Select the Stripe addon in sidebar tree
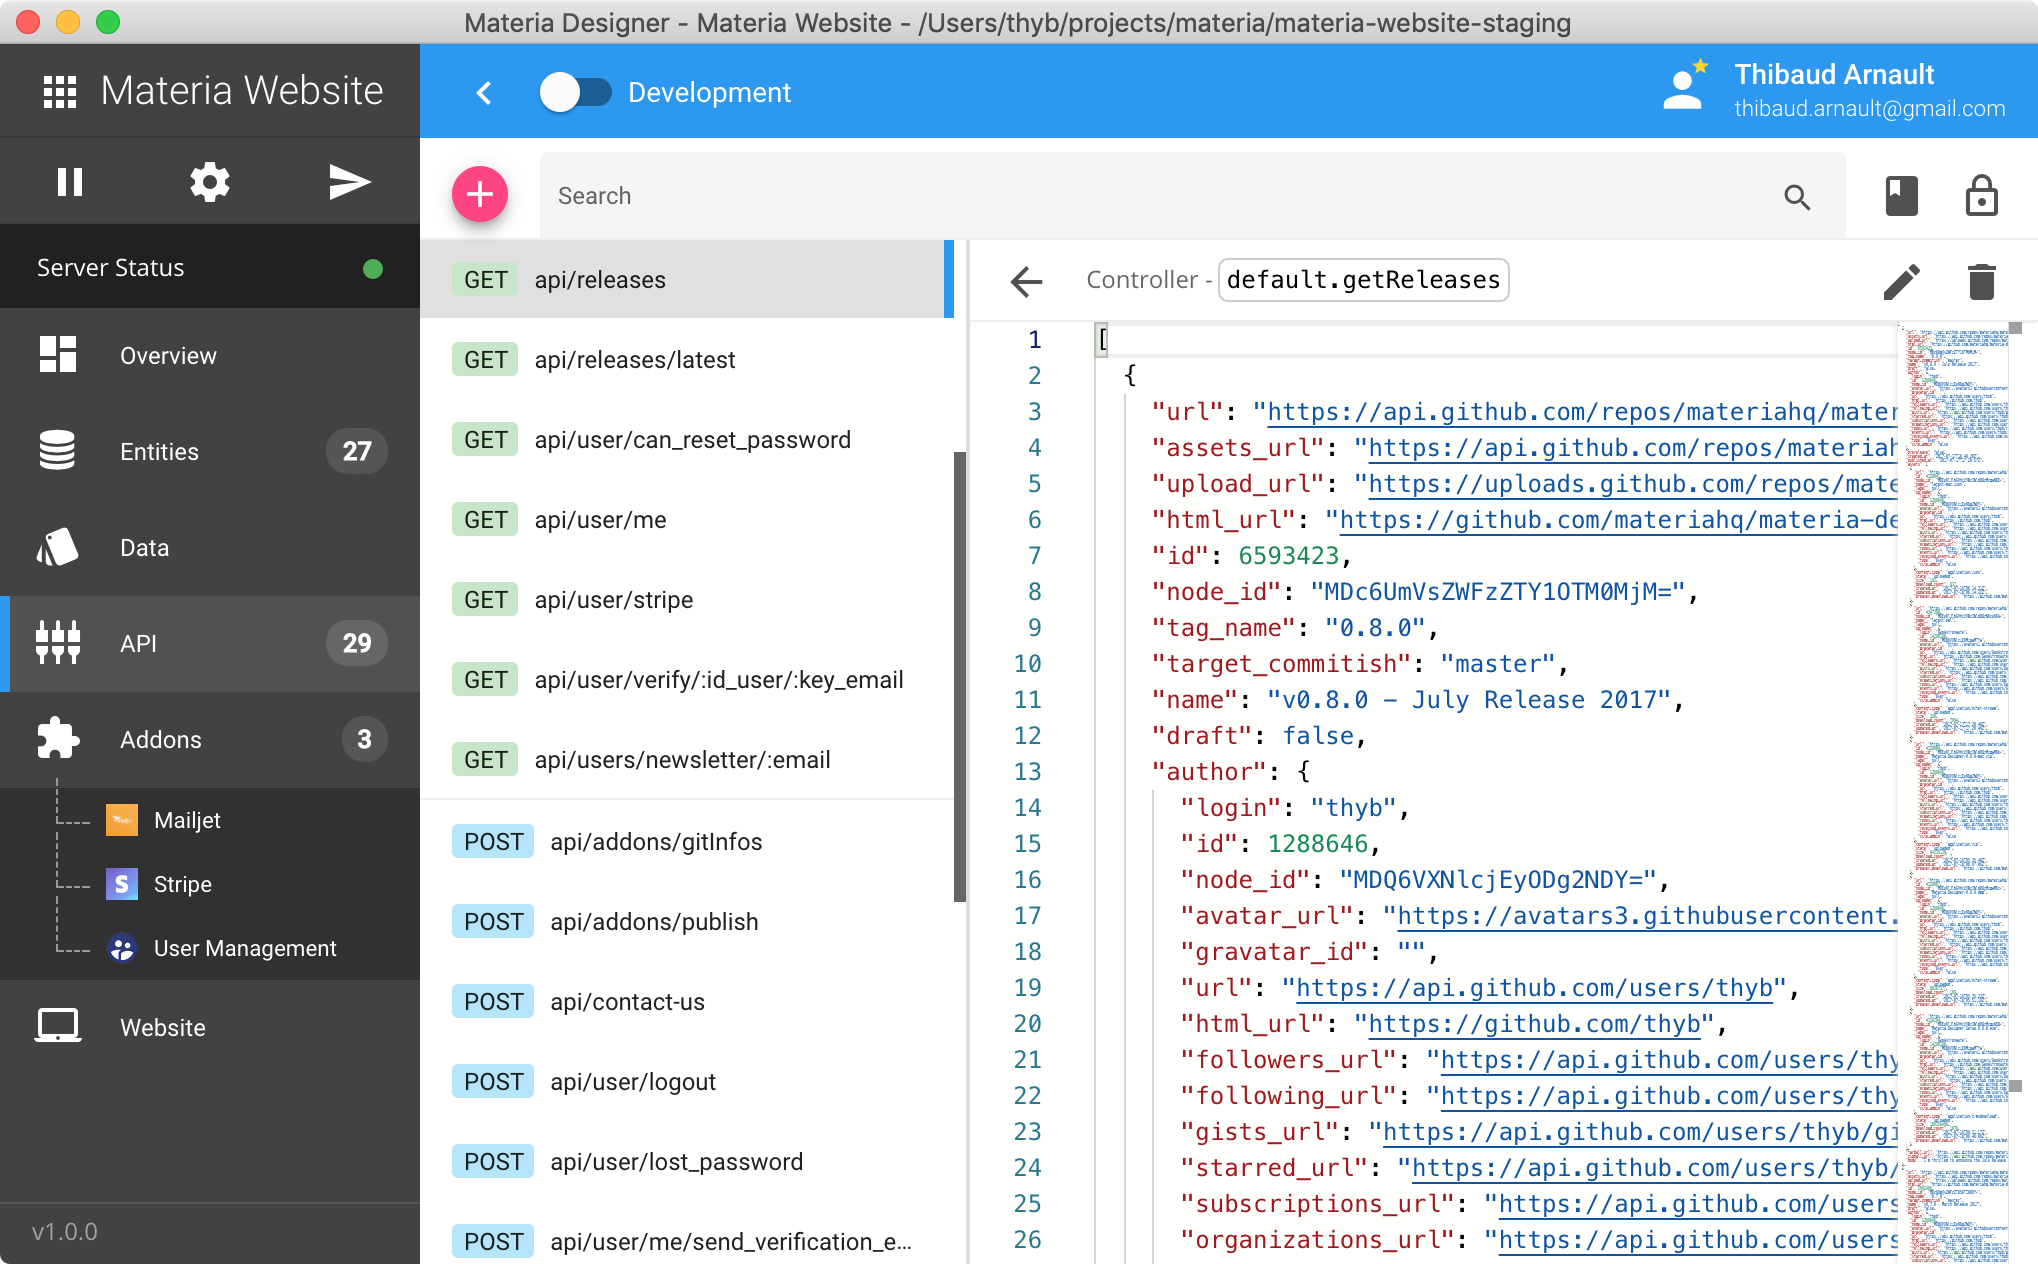This screenshot has height=1264, width=2038. (182, 884)
